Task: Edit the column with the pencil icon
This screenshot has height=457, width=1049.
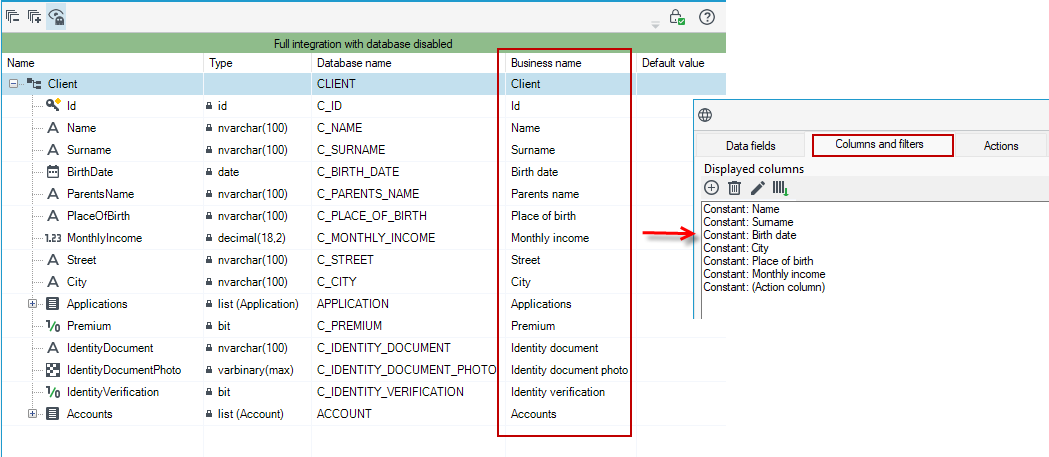Action: (x=758, y=188)
